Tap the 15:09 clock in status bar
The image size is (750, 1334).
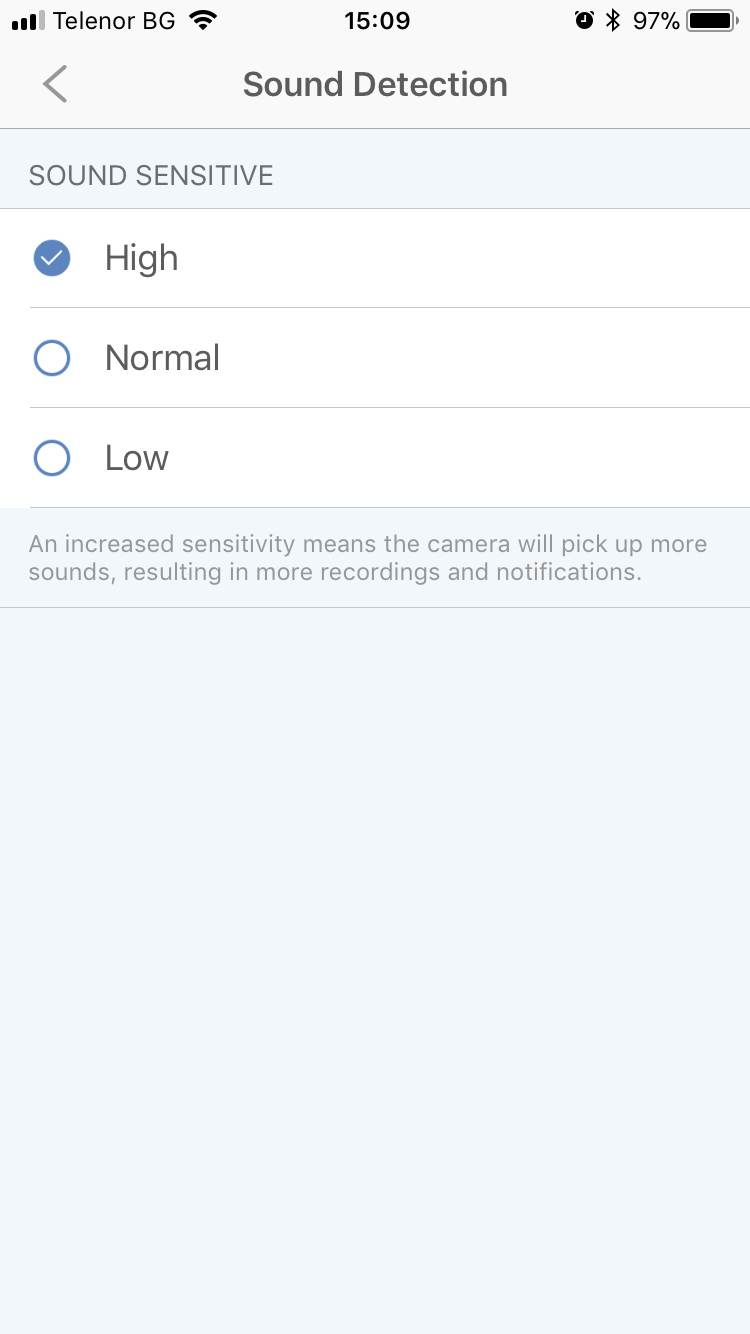click(x=376, y=20)
